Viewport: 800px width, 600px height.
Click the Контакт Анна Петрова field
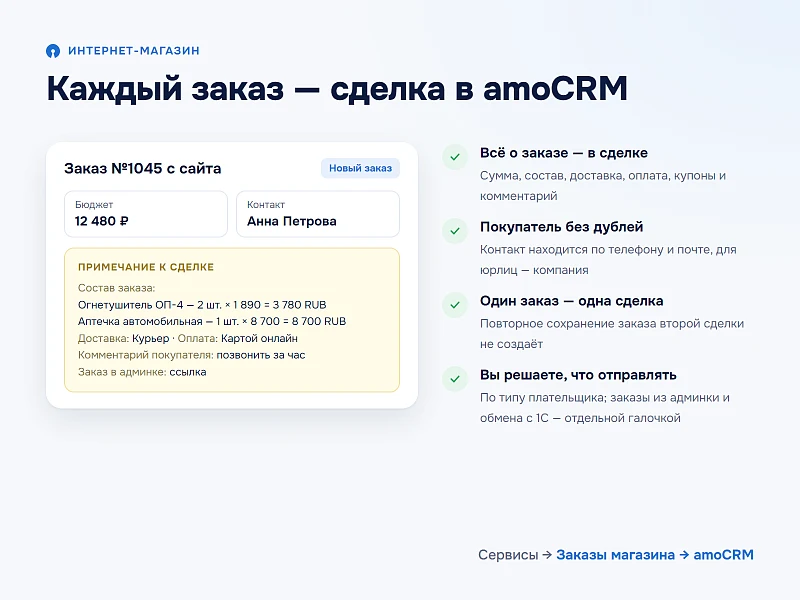pyautogui.click(x=318, y=214)
